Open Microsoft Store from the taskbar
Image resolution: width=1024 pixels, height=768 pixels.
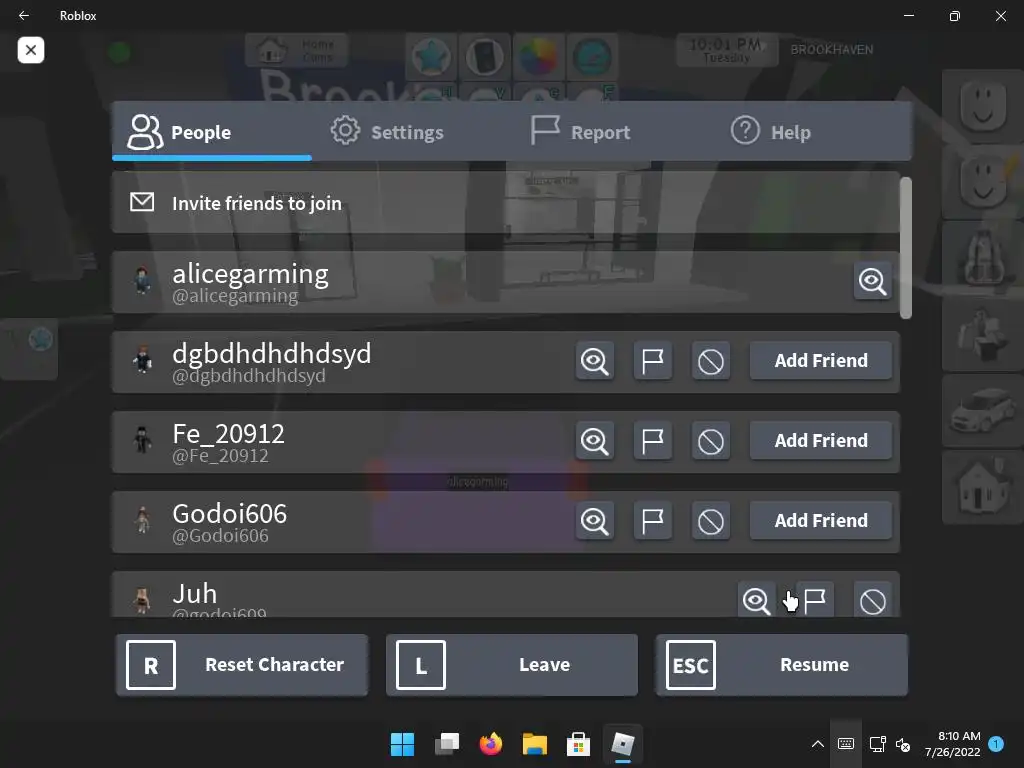(578, 744)
